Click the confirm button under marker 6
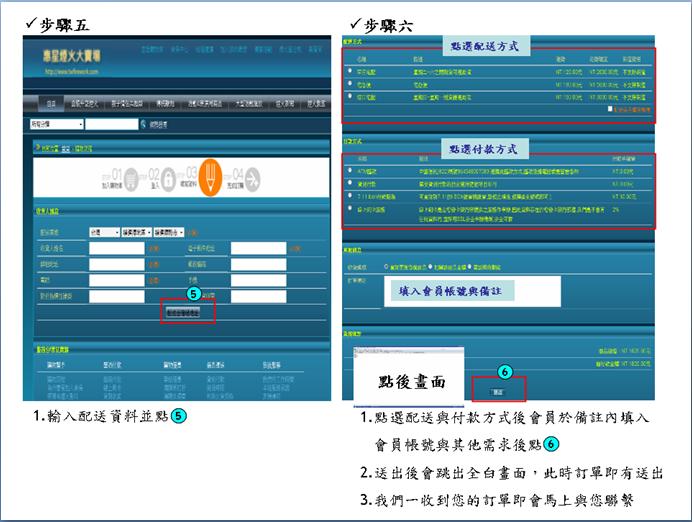This screenshot has width=694, height=522. (x=497, y=391)
